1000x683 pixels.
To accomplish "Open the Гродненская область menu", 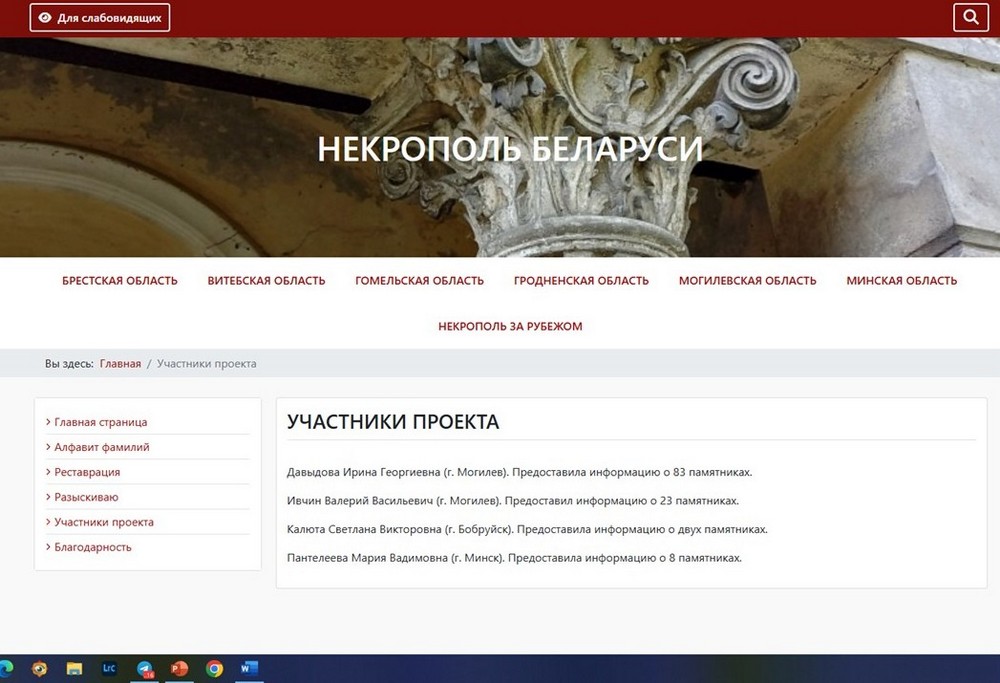I will [581, 281].
